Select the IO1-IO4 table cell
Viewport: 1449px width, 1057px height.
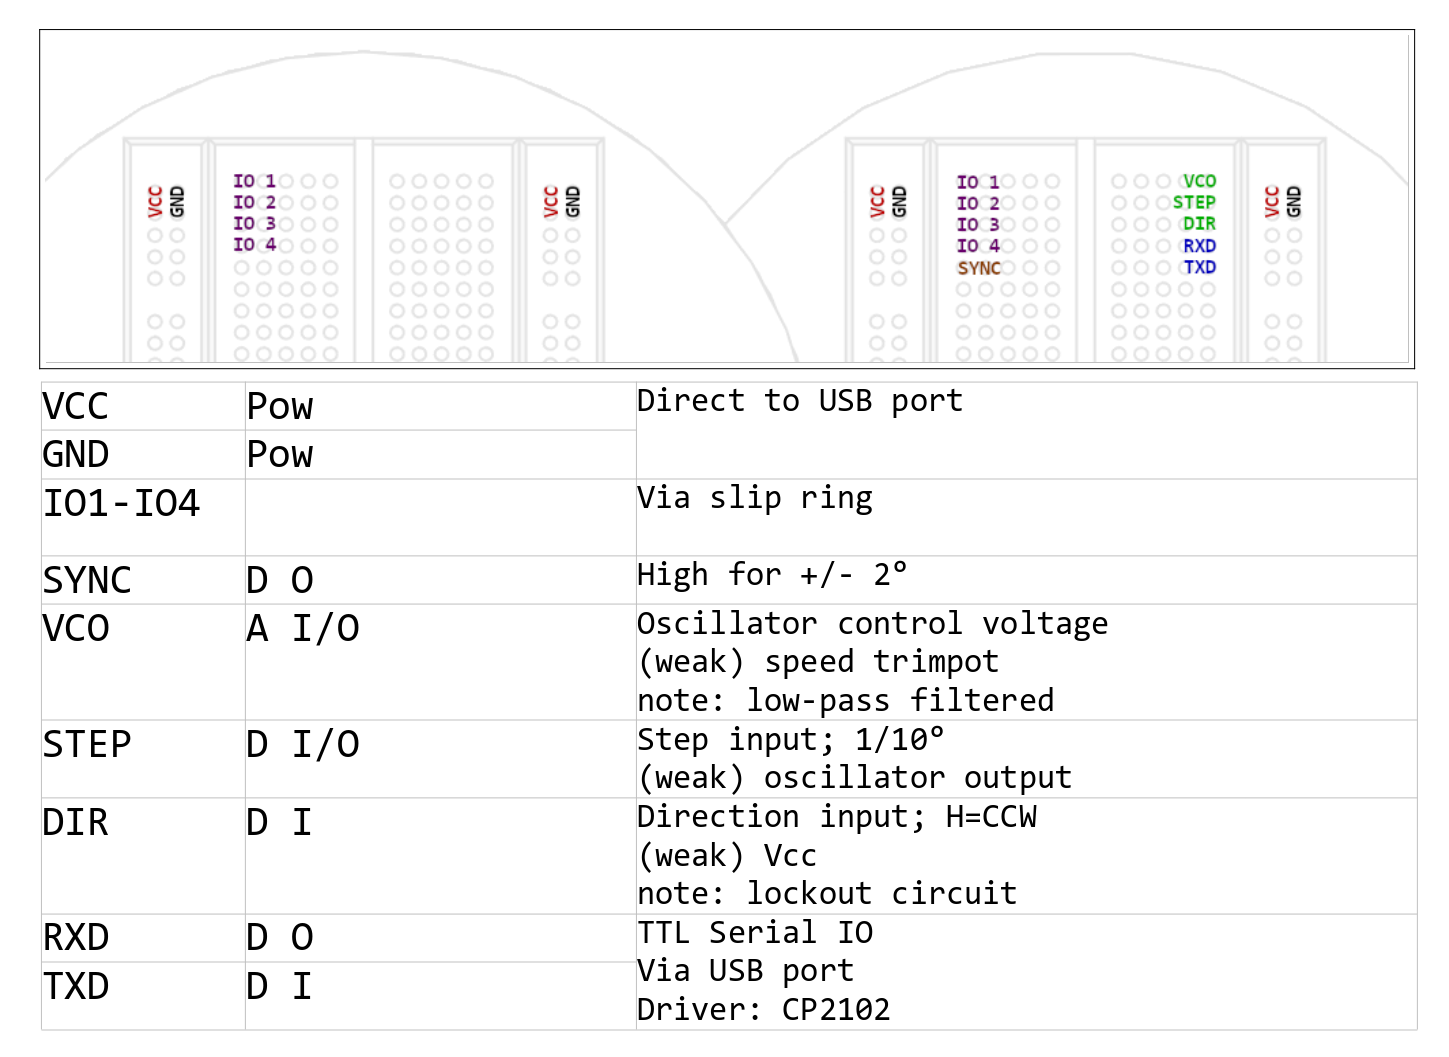point(143,517)
